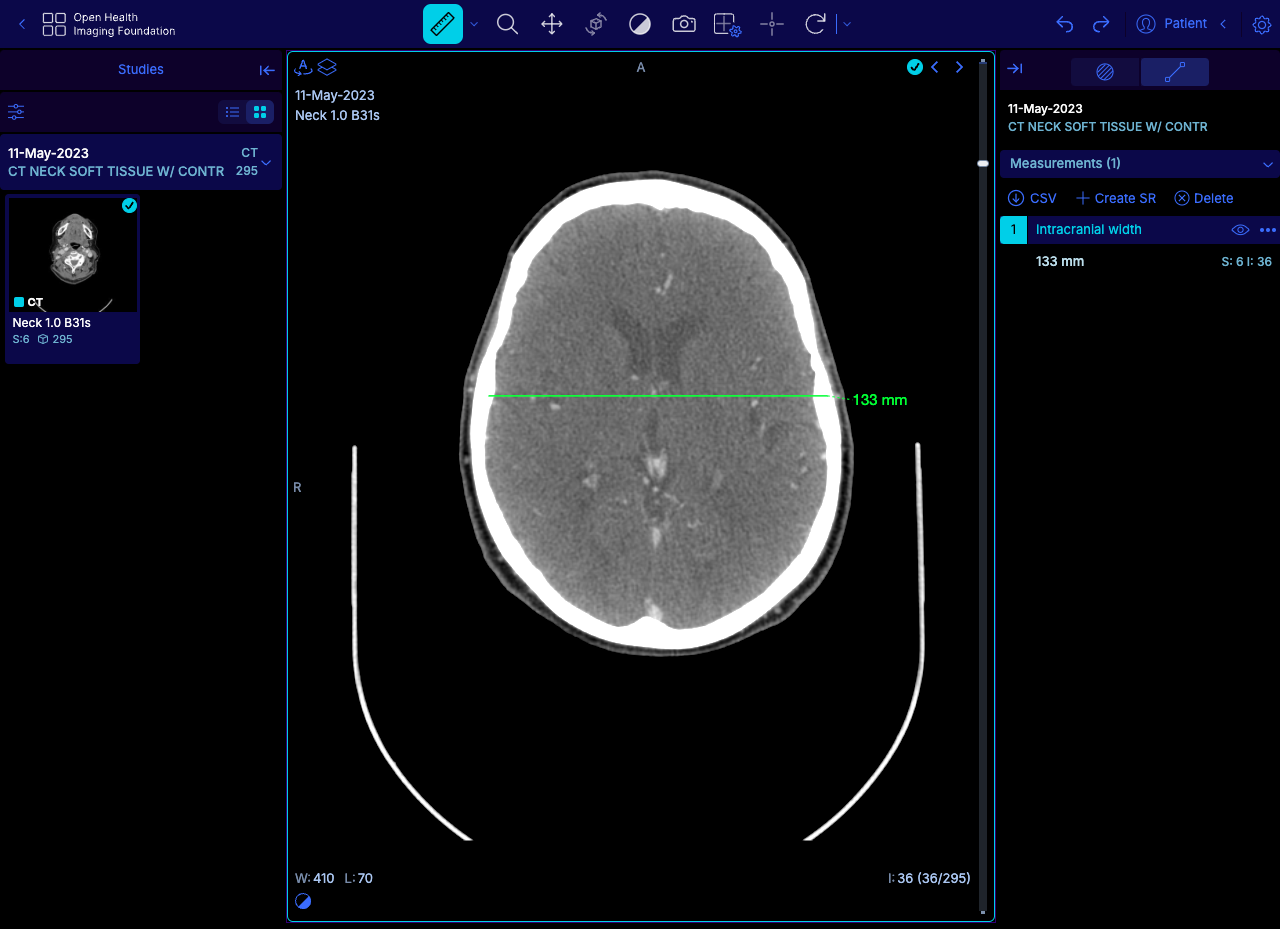Undo the last action

click(x=1065, y=24)
